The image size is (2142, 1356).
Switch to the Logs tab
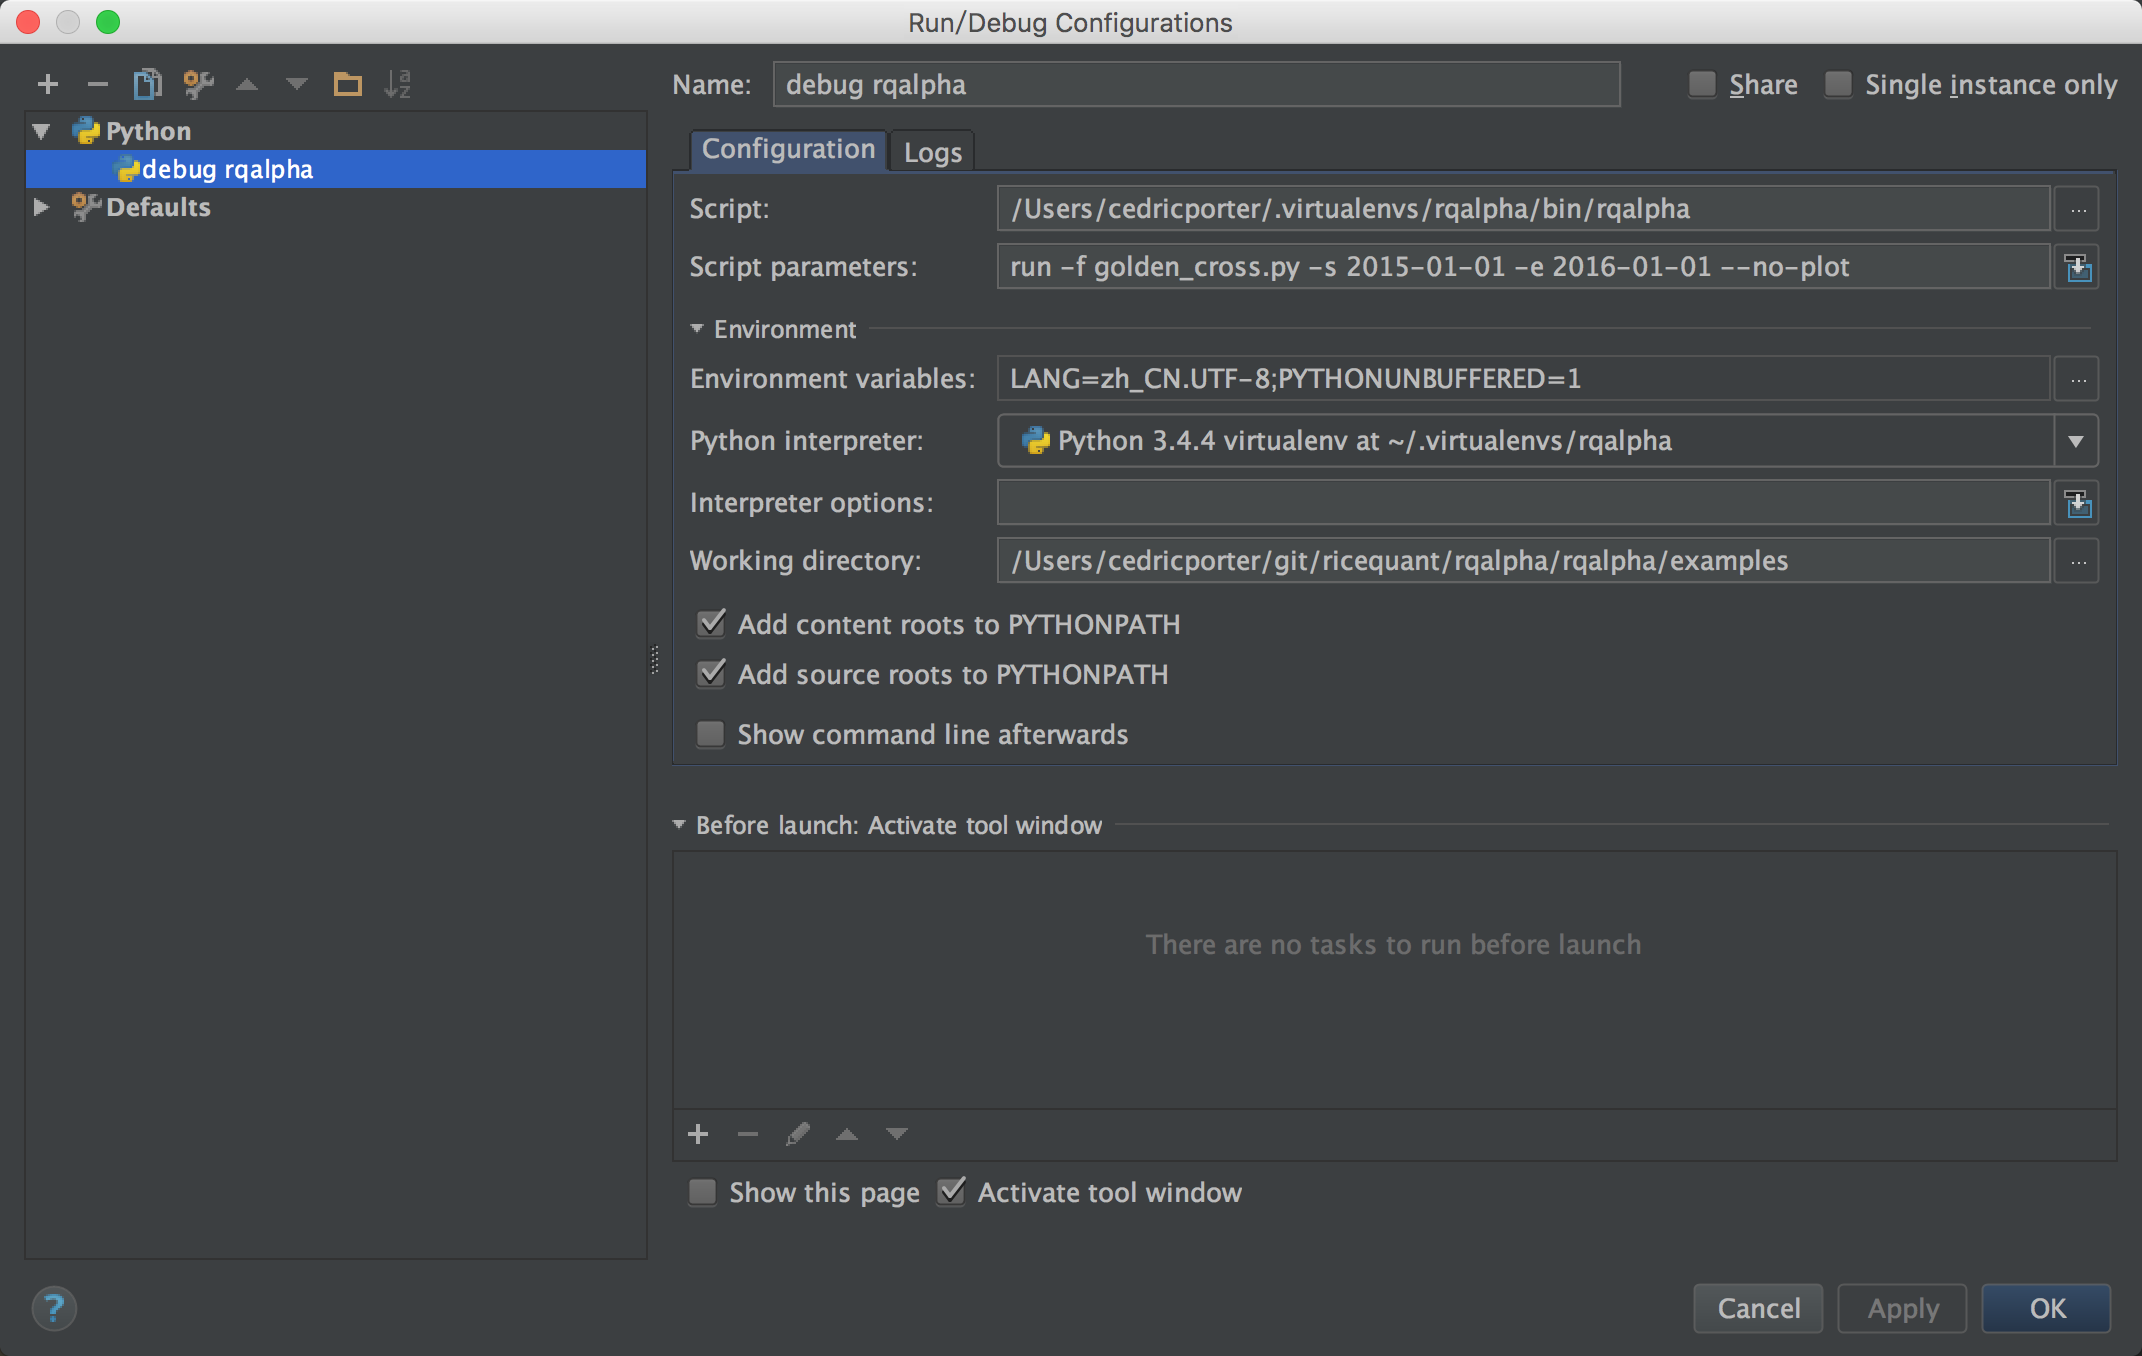932,152
